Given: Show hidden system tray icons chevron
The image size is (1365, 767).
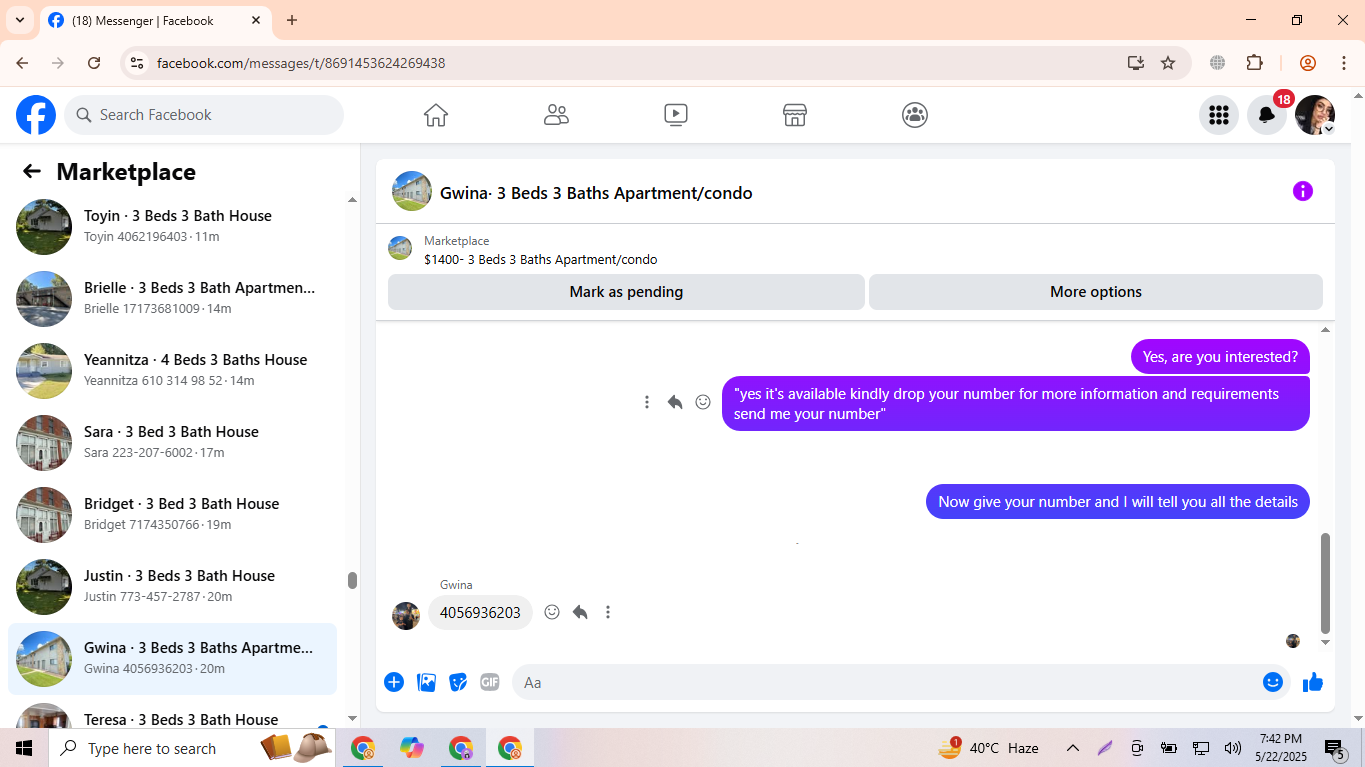Looking at the screenshot, I should point(1072,748).
